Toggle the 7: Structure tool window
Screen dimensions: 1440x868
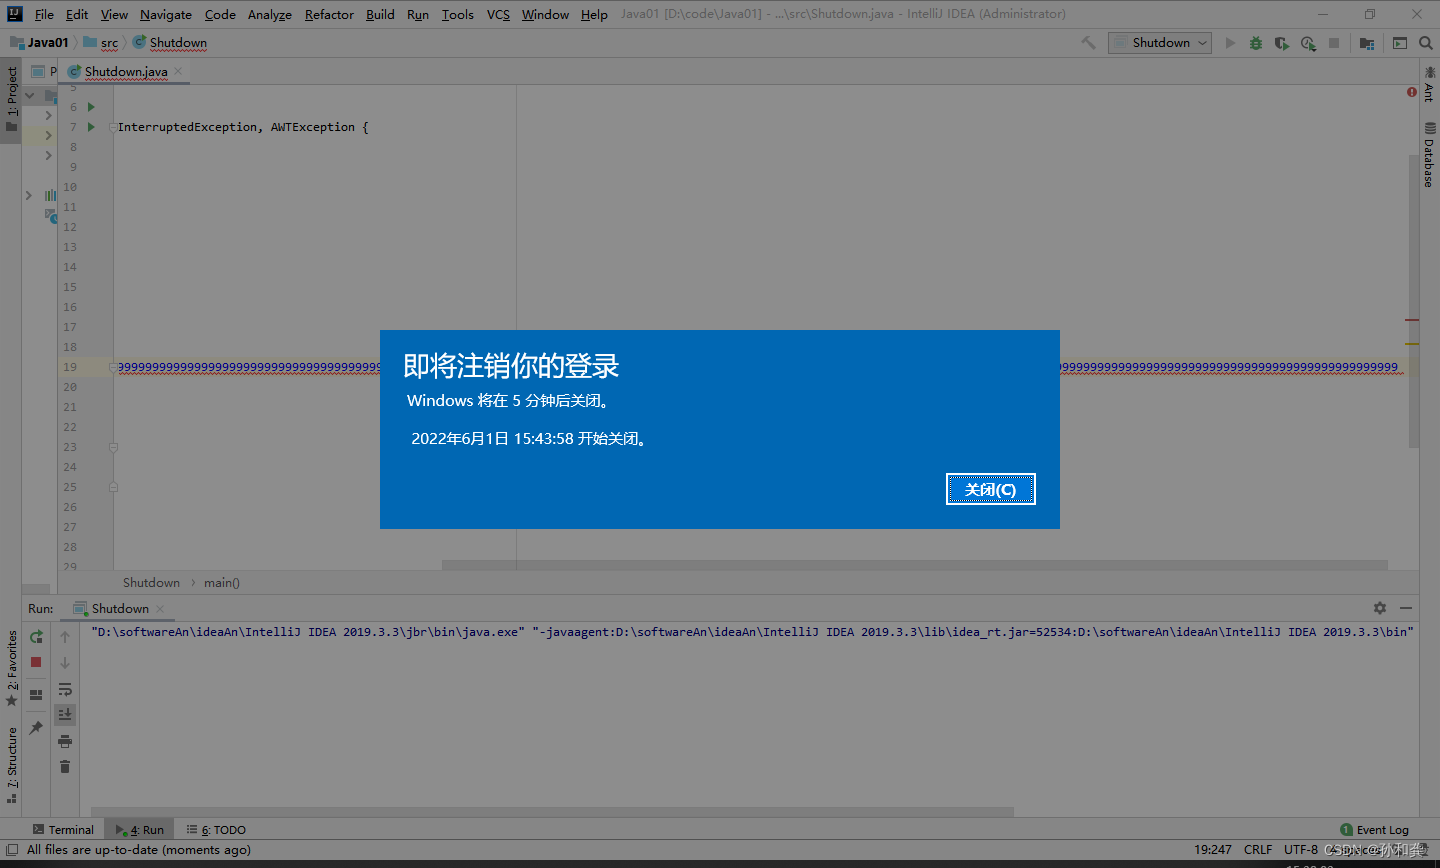click(x=11, y=765)
